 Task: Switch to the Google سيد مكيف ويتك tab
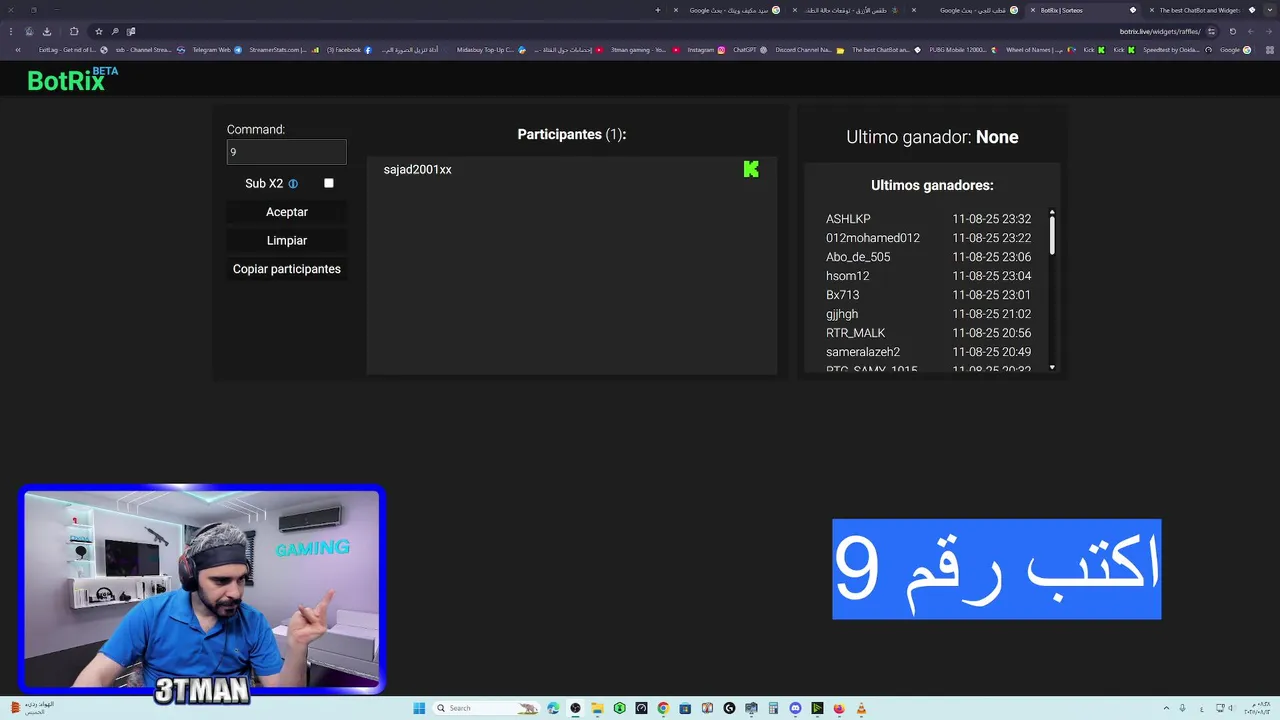726,10
